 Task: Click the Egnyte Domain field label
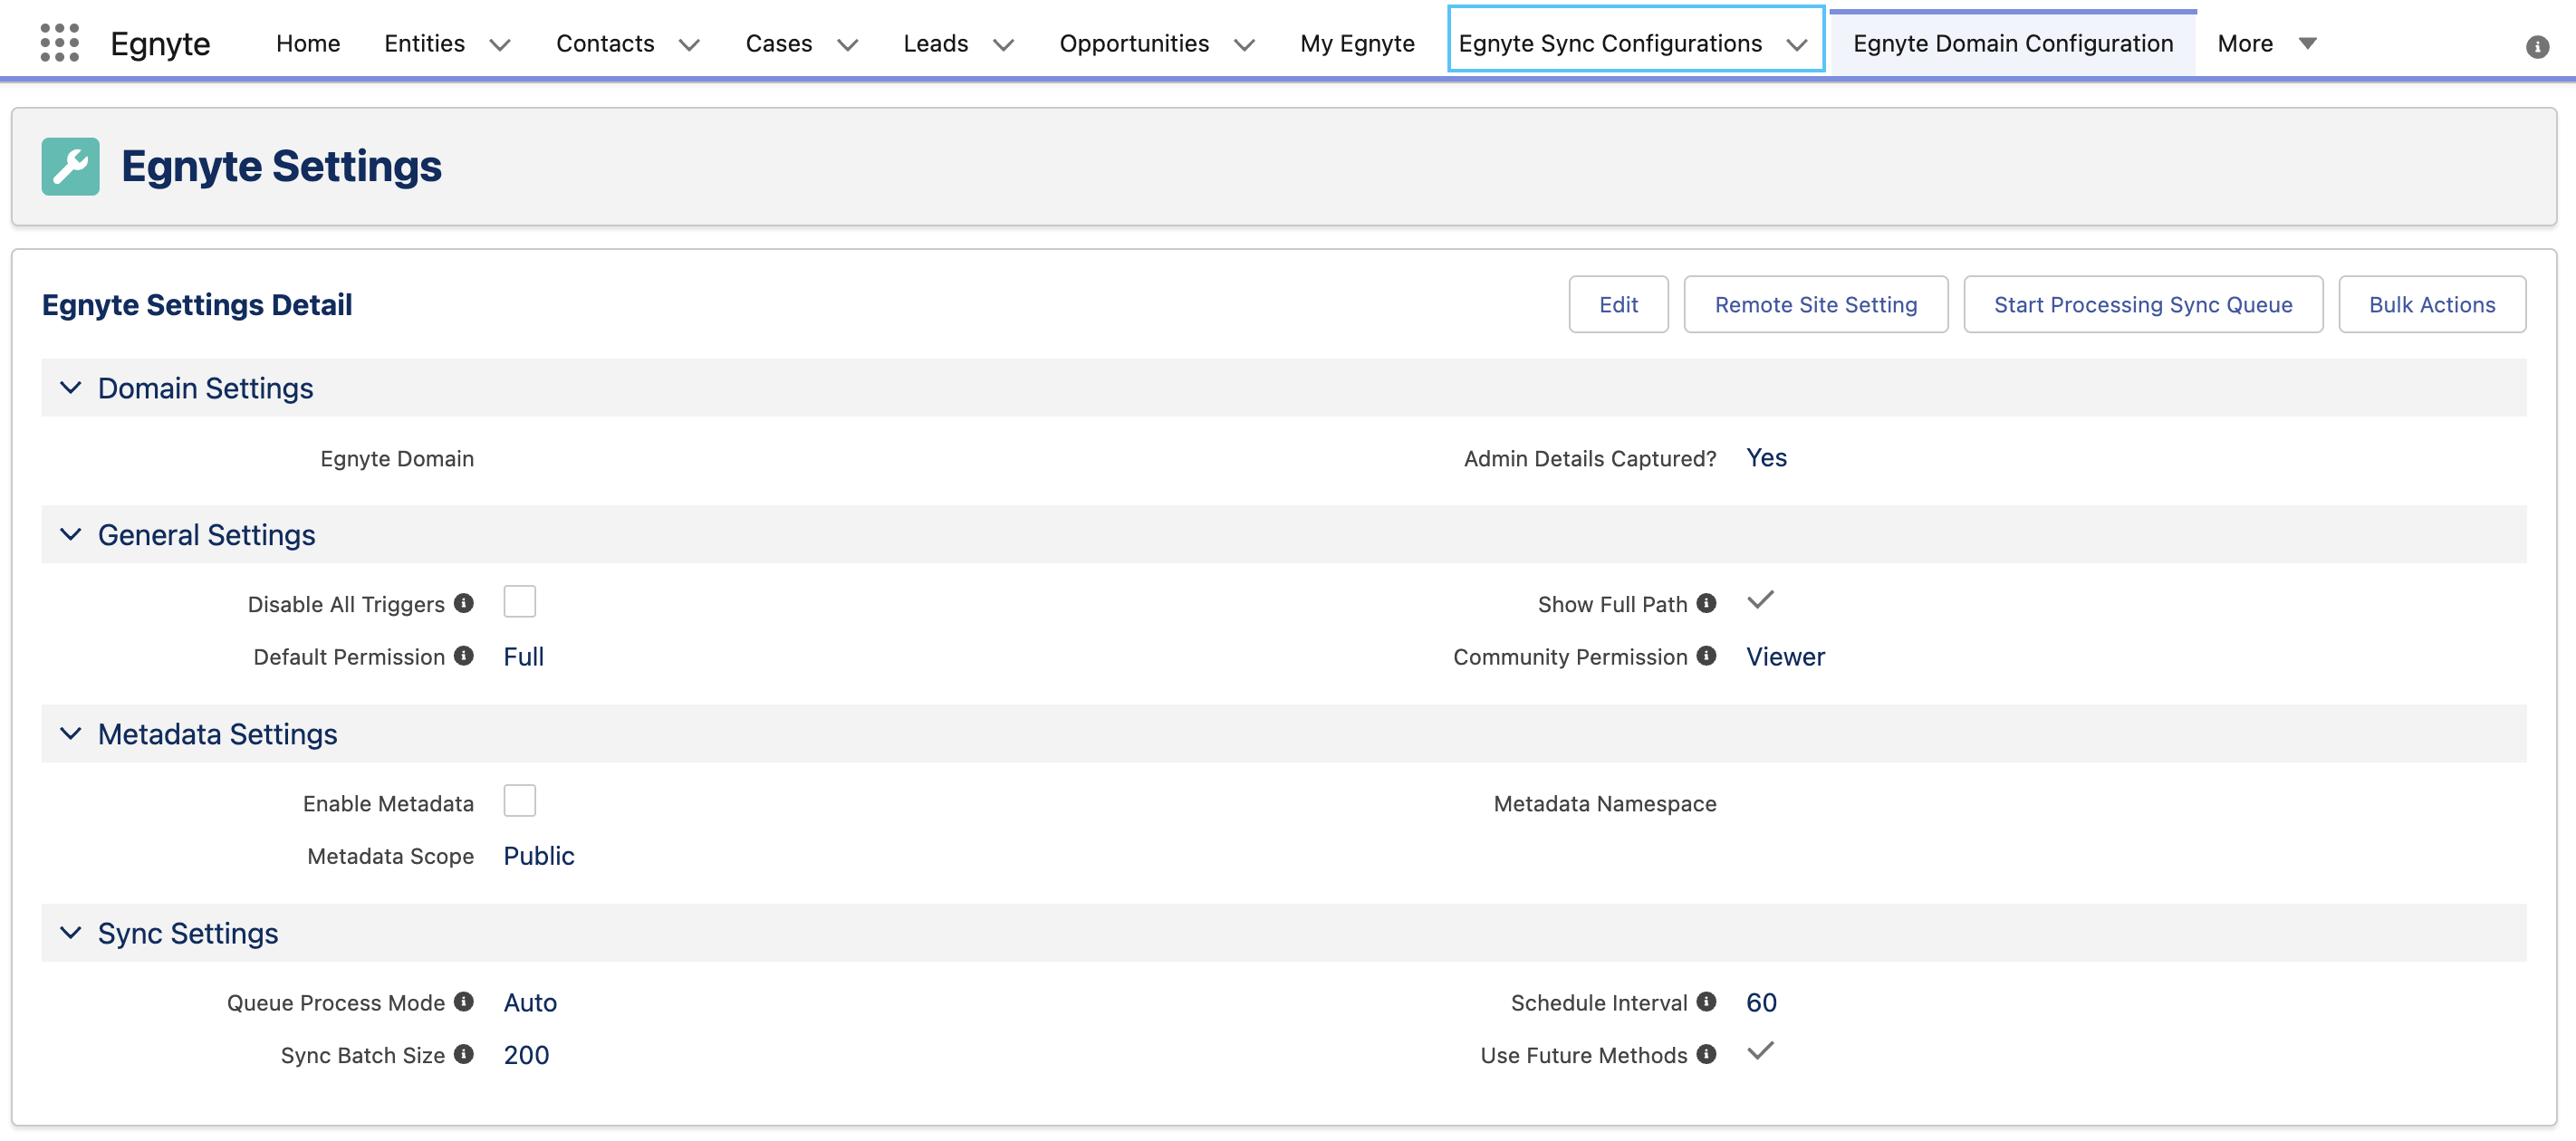click(397, 458)
